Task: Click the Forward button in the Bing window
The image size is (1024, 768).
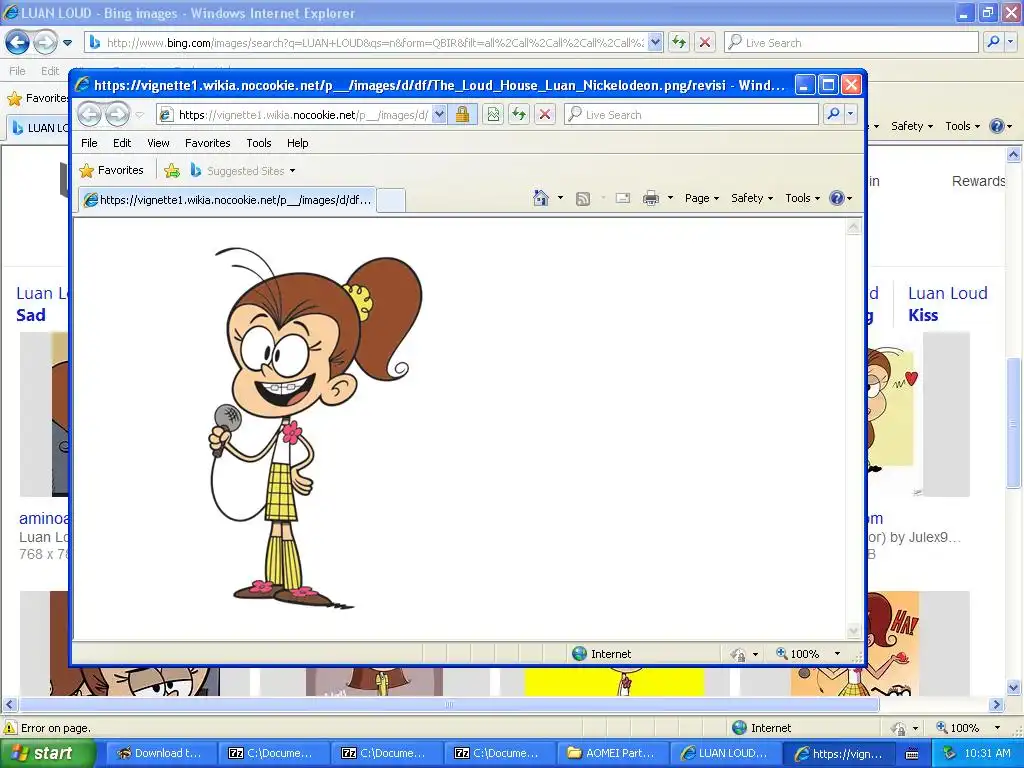Action: coord(44,42)
